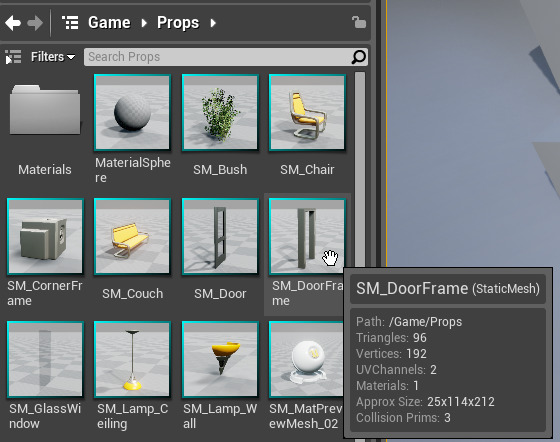The width and height of the screenshot is (560, 442).
Task: Select the MaterialSphere asset thumbnail
Action: click(x=132, y=112)
